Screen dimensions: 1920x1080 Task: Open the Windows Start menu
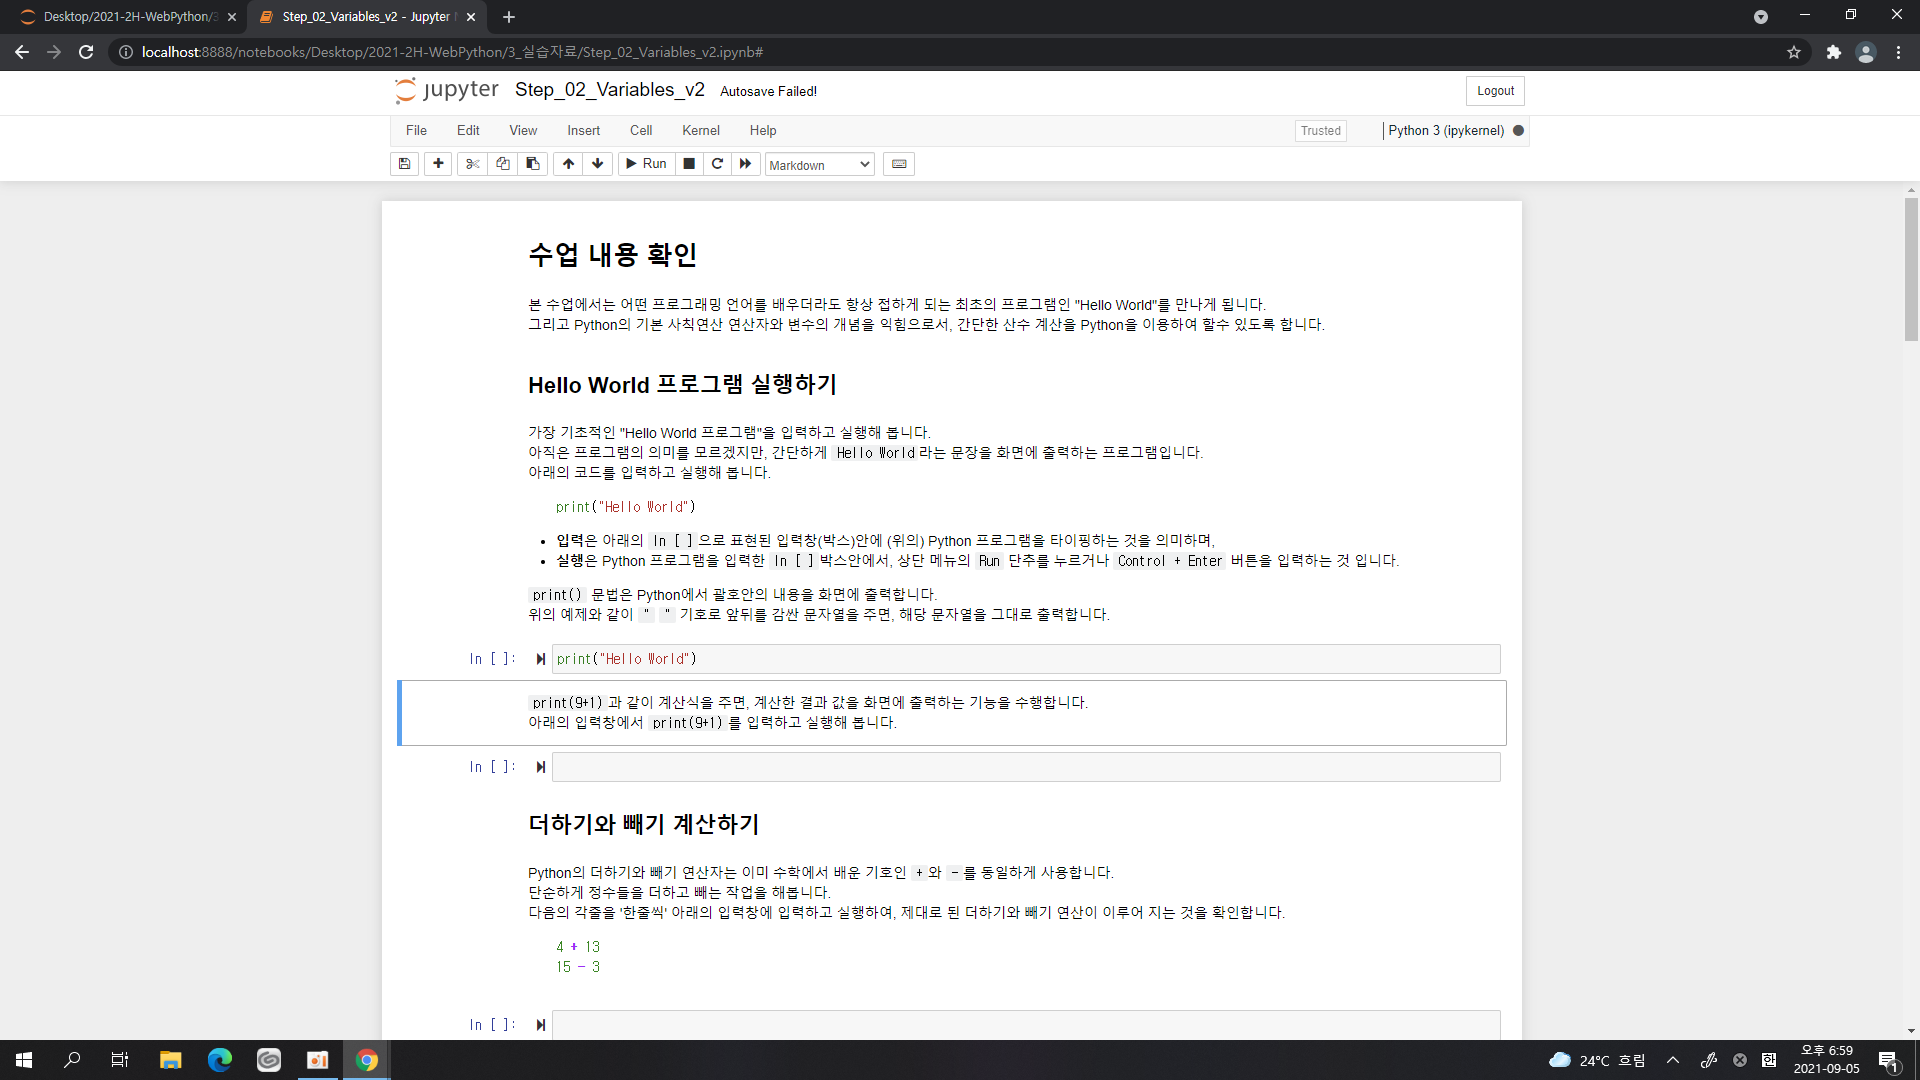point(24,1060)
